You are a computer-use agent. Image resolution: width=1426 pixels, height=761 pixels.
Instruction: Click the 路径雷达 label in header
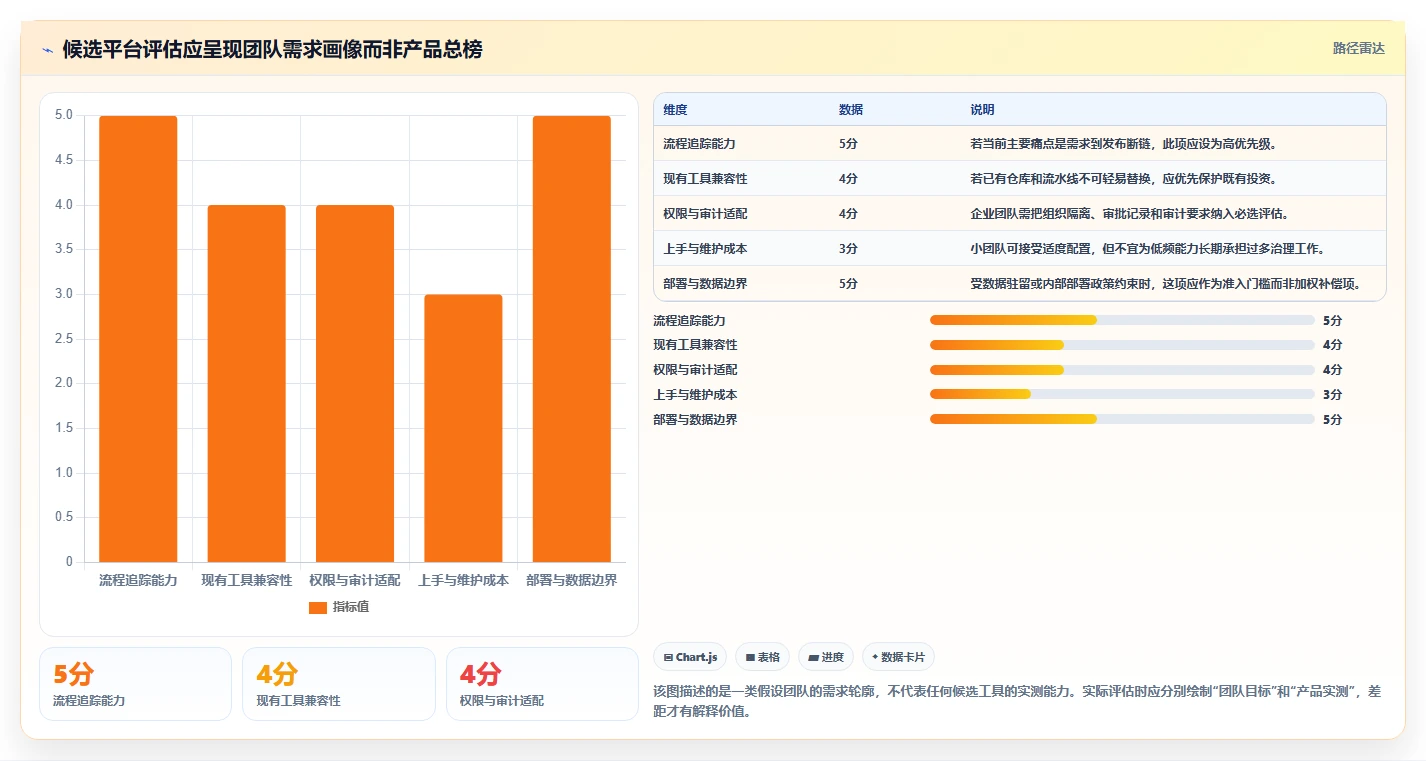pyautogui.click(x=1359, y=48)
